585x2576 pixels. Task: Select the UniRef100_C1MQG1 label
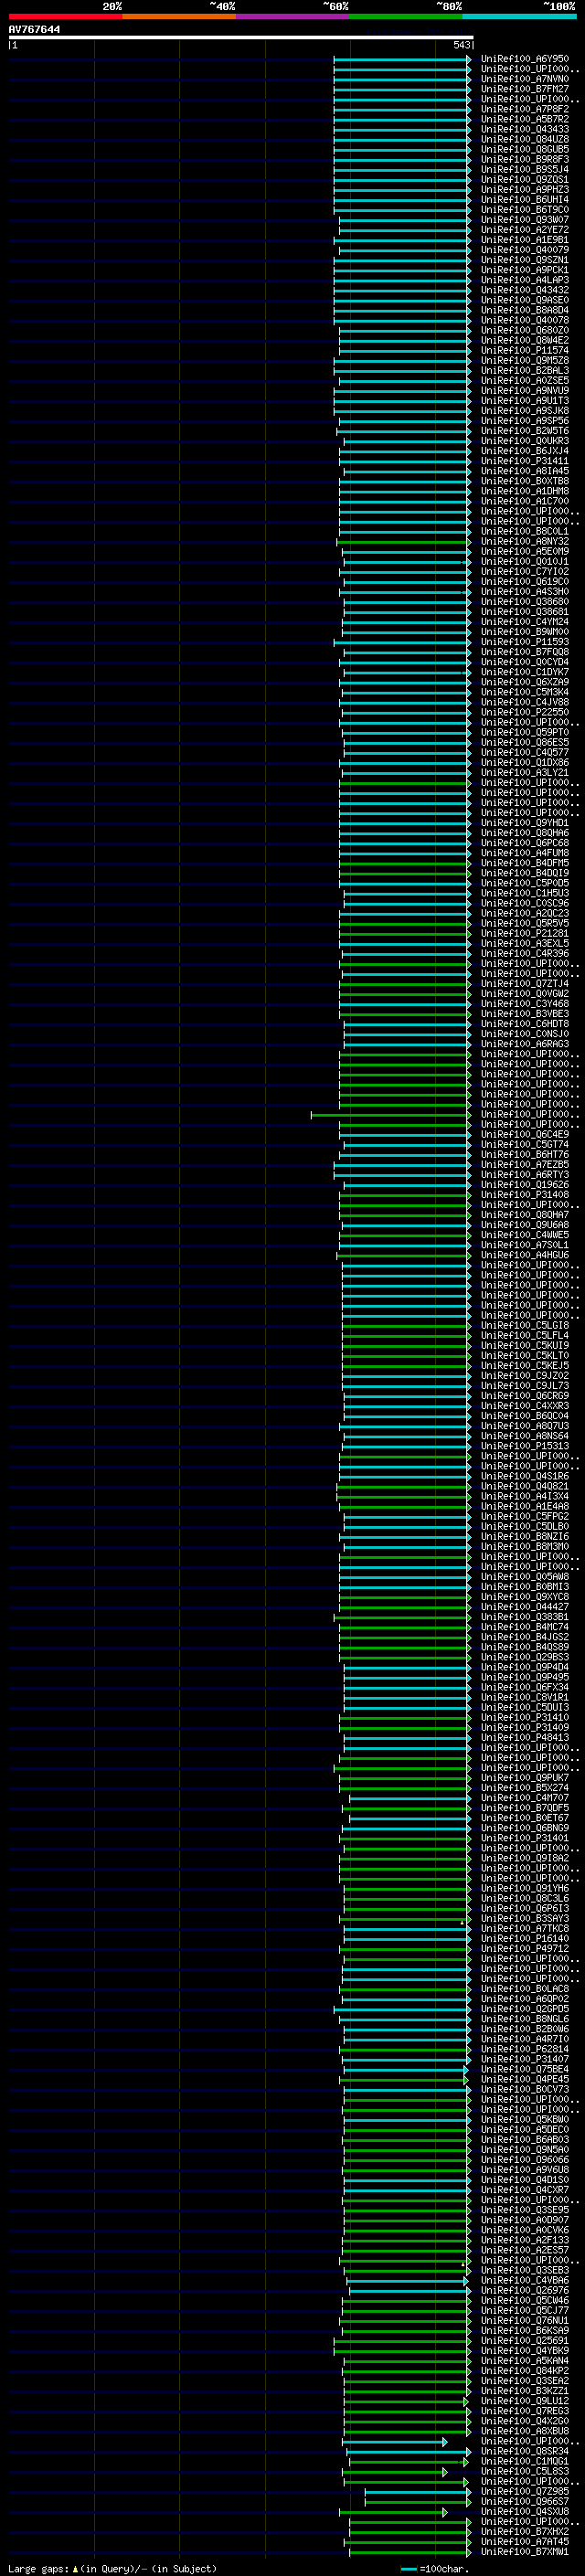tap(524, 2461)
